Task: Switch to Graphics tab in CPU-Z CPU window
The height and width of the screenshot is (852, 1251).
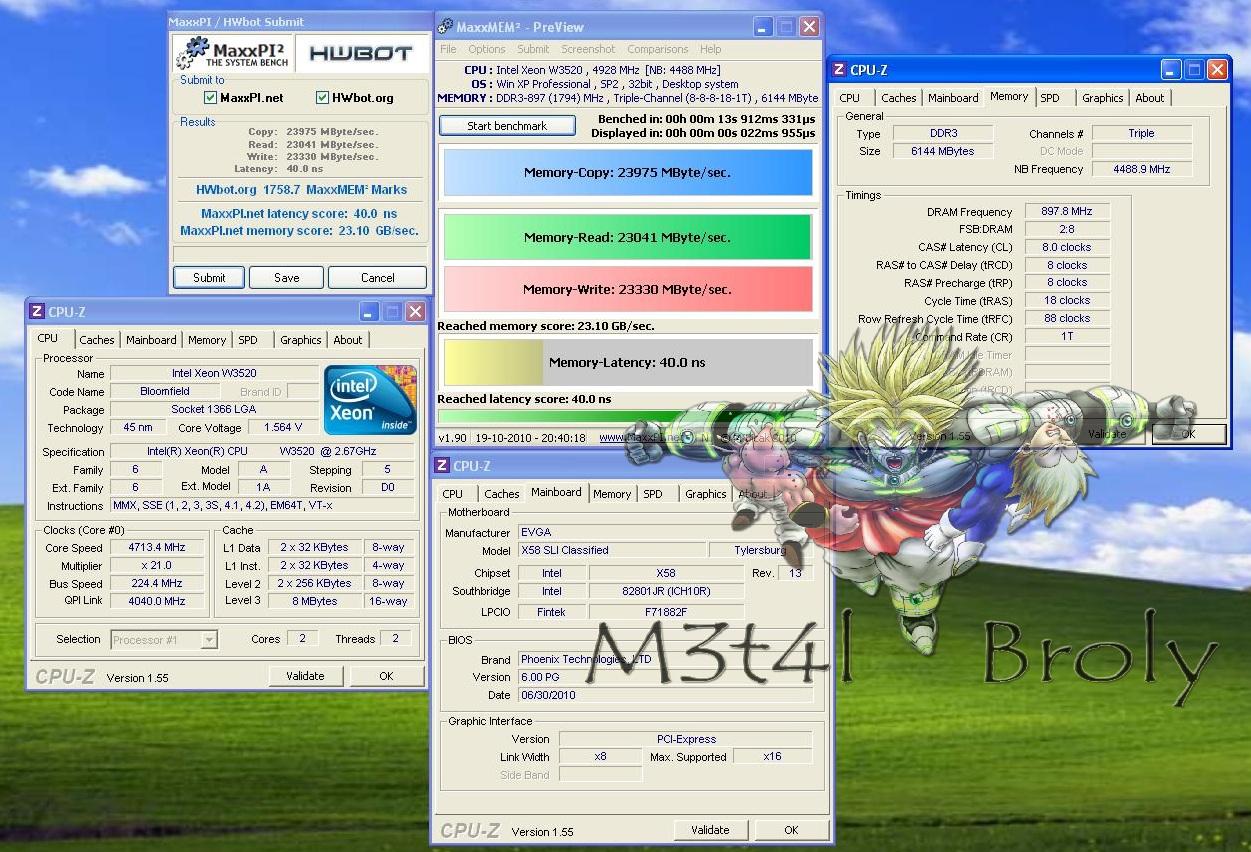Action: click(300, 340)
